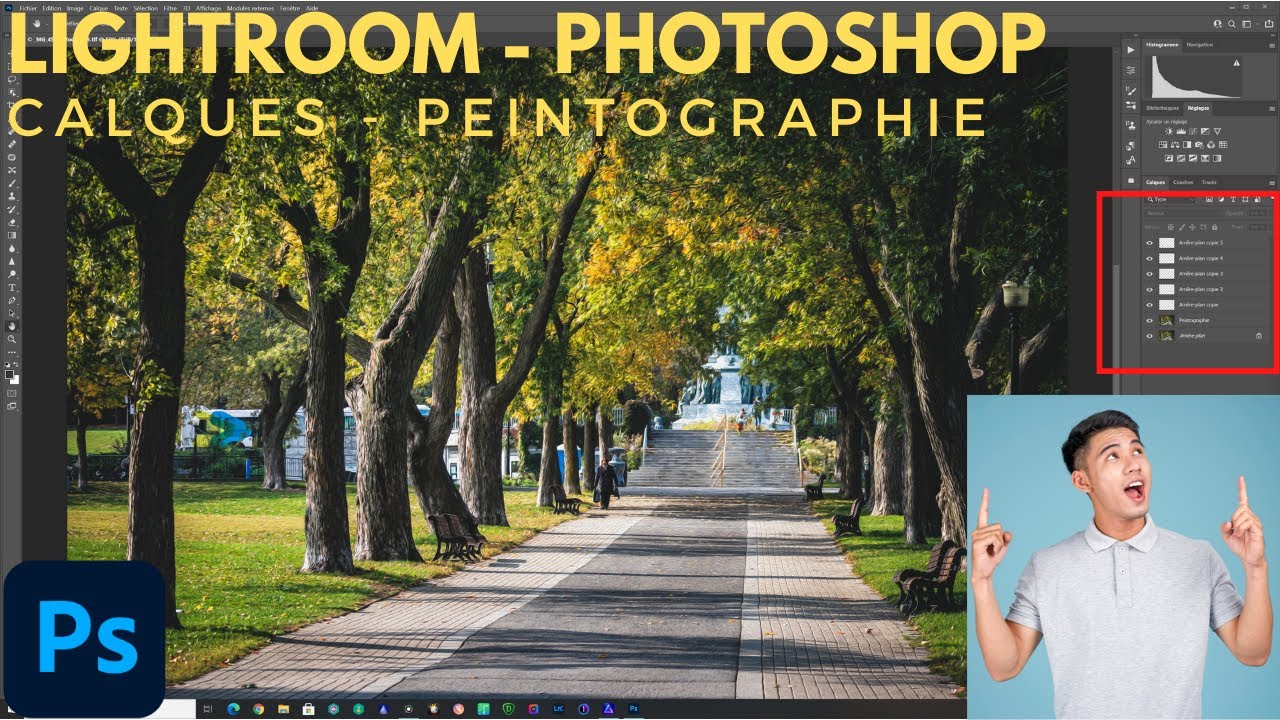Switch to the Bibliothèques tab
Screen dimensions: 1280x720
[1163, 108]
